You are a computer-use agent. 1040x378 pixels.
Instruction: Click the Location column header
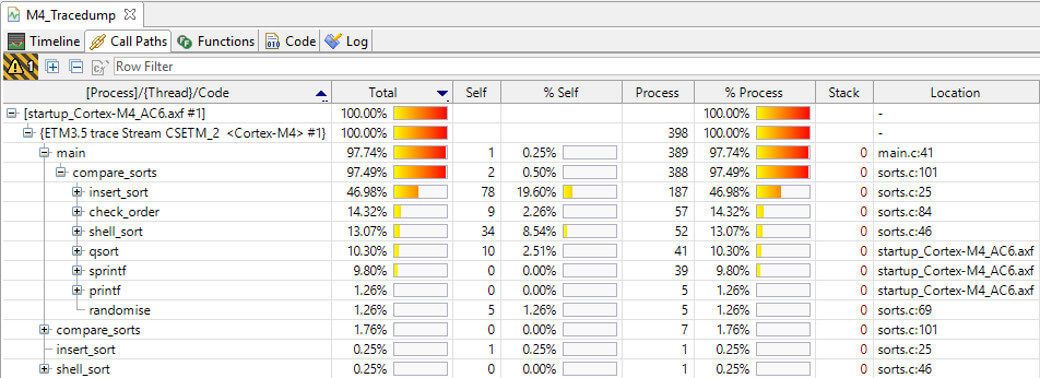click(956, 93)
